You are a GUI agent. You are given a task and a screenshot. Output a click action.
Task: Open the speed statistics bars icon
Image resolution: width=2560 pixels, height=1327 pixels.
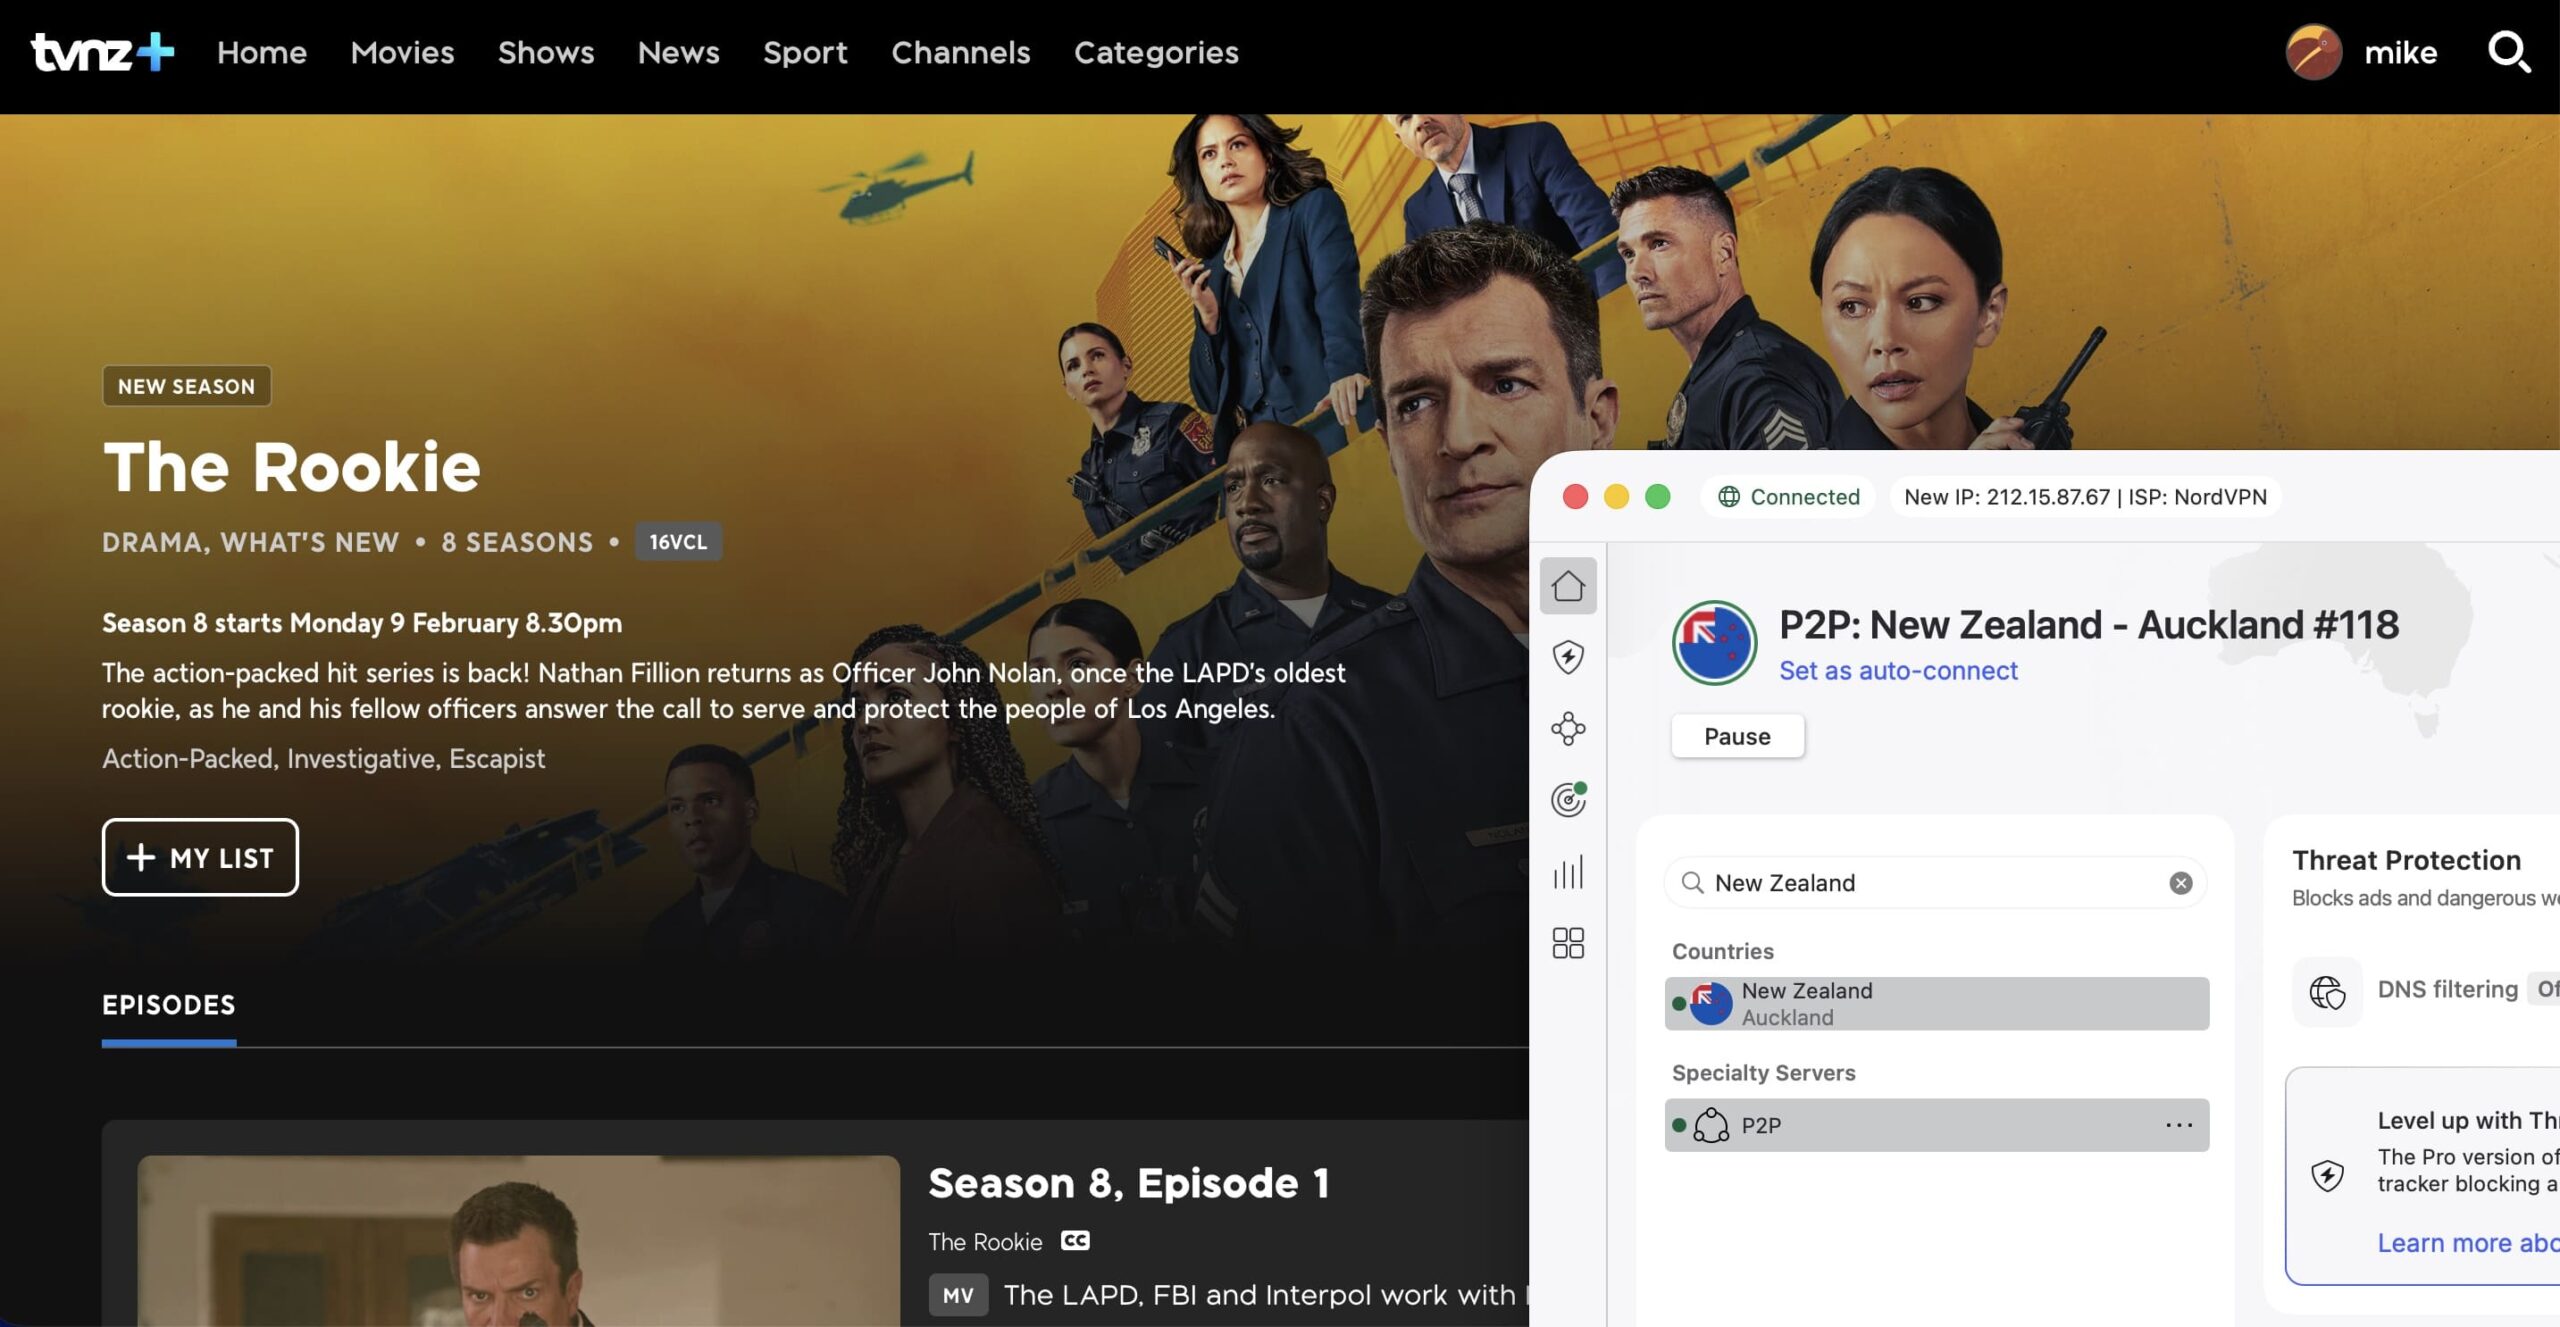click(x=1568, y=872)
